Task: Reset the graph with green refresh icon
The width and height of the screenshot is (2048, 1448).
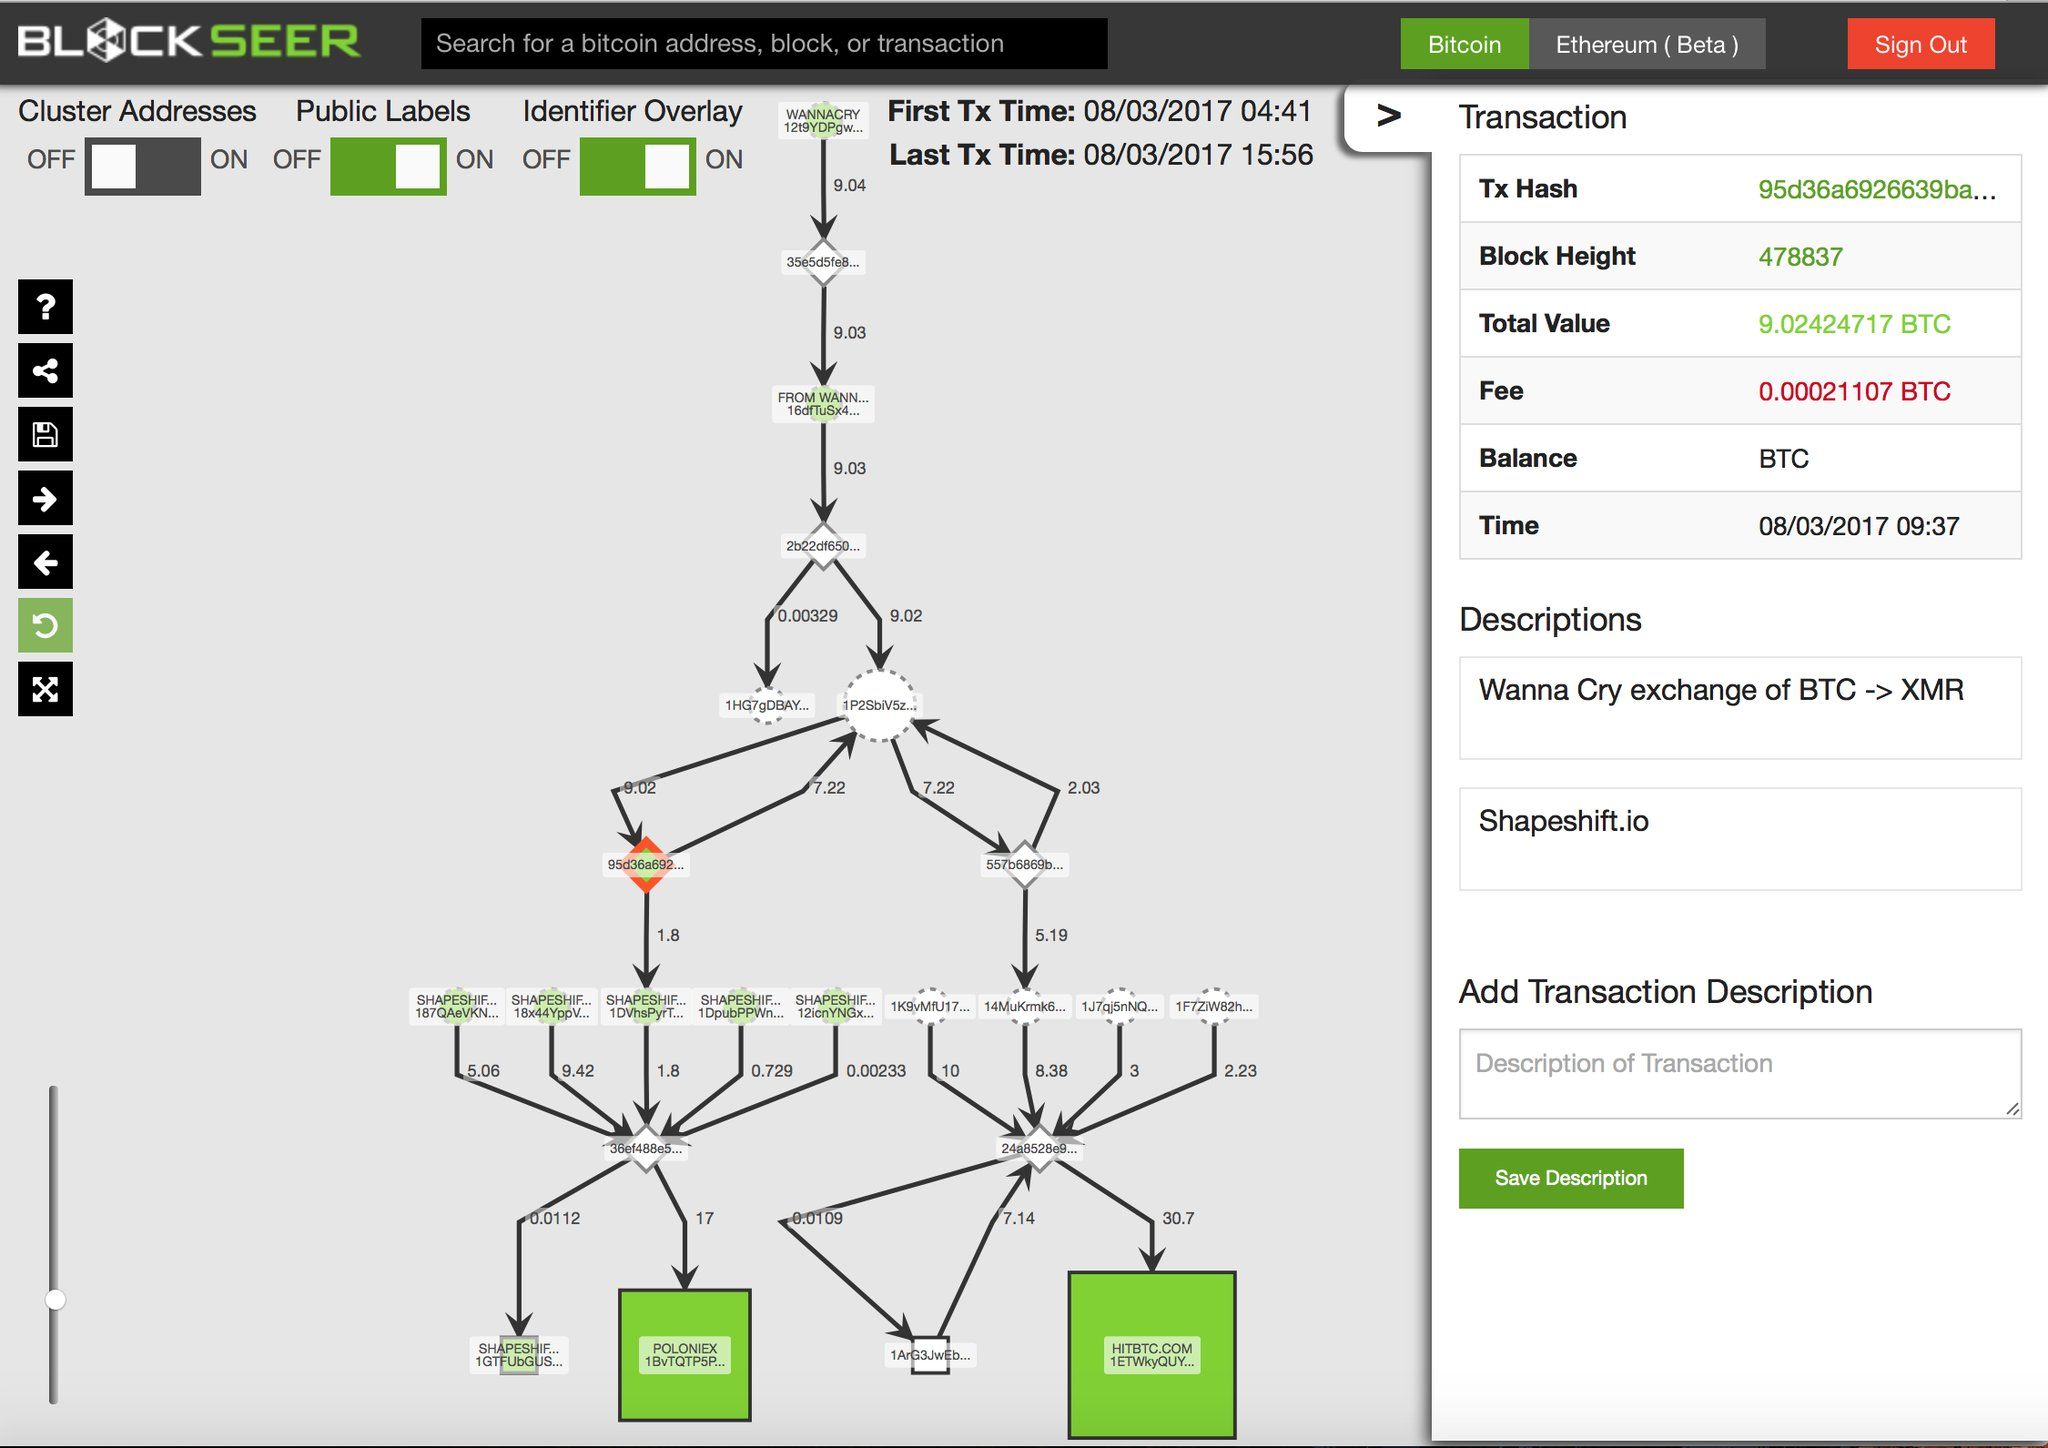Action: click(45, 626)
